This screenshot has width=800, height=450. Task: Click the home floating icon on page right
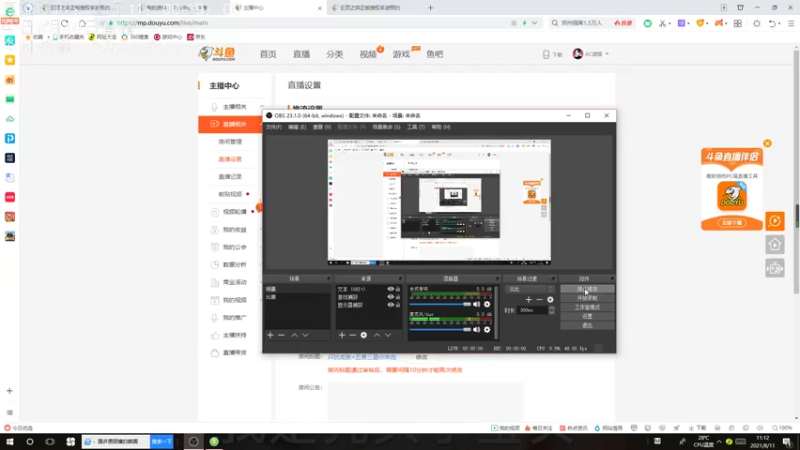click(775, 245)
